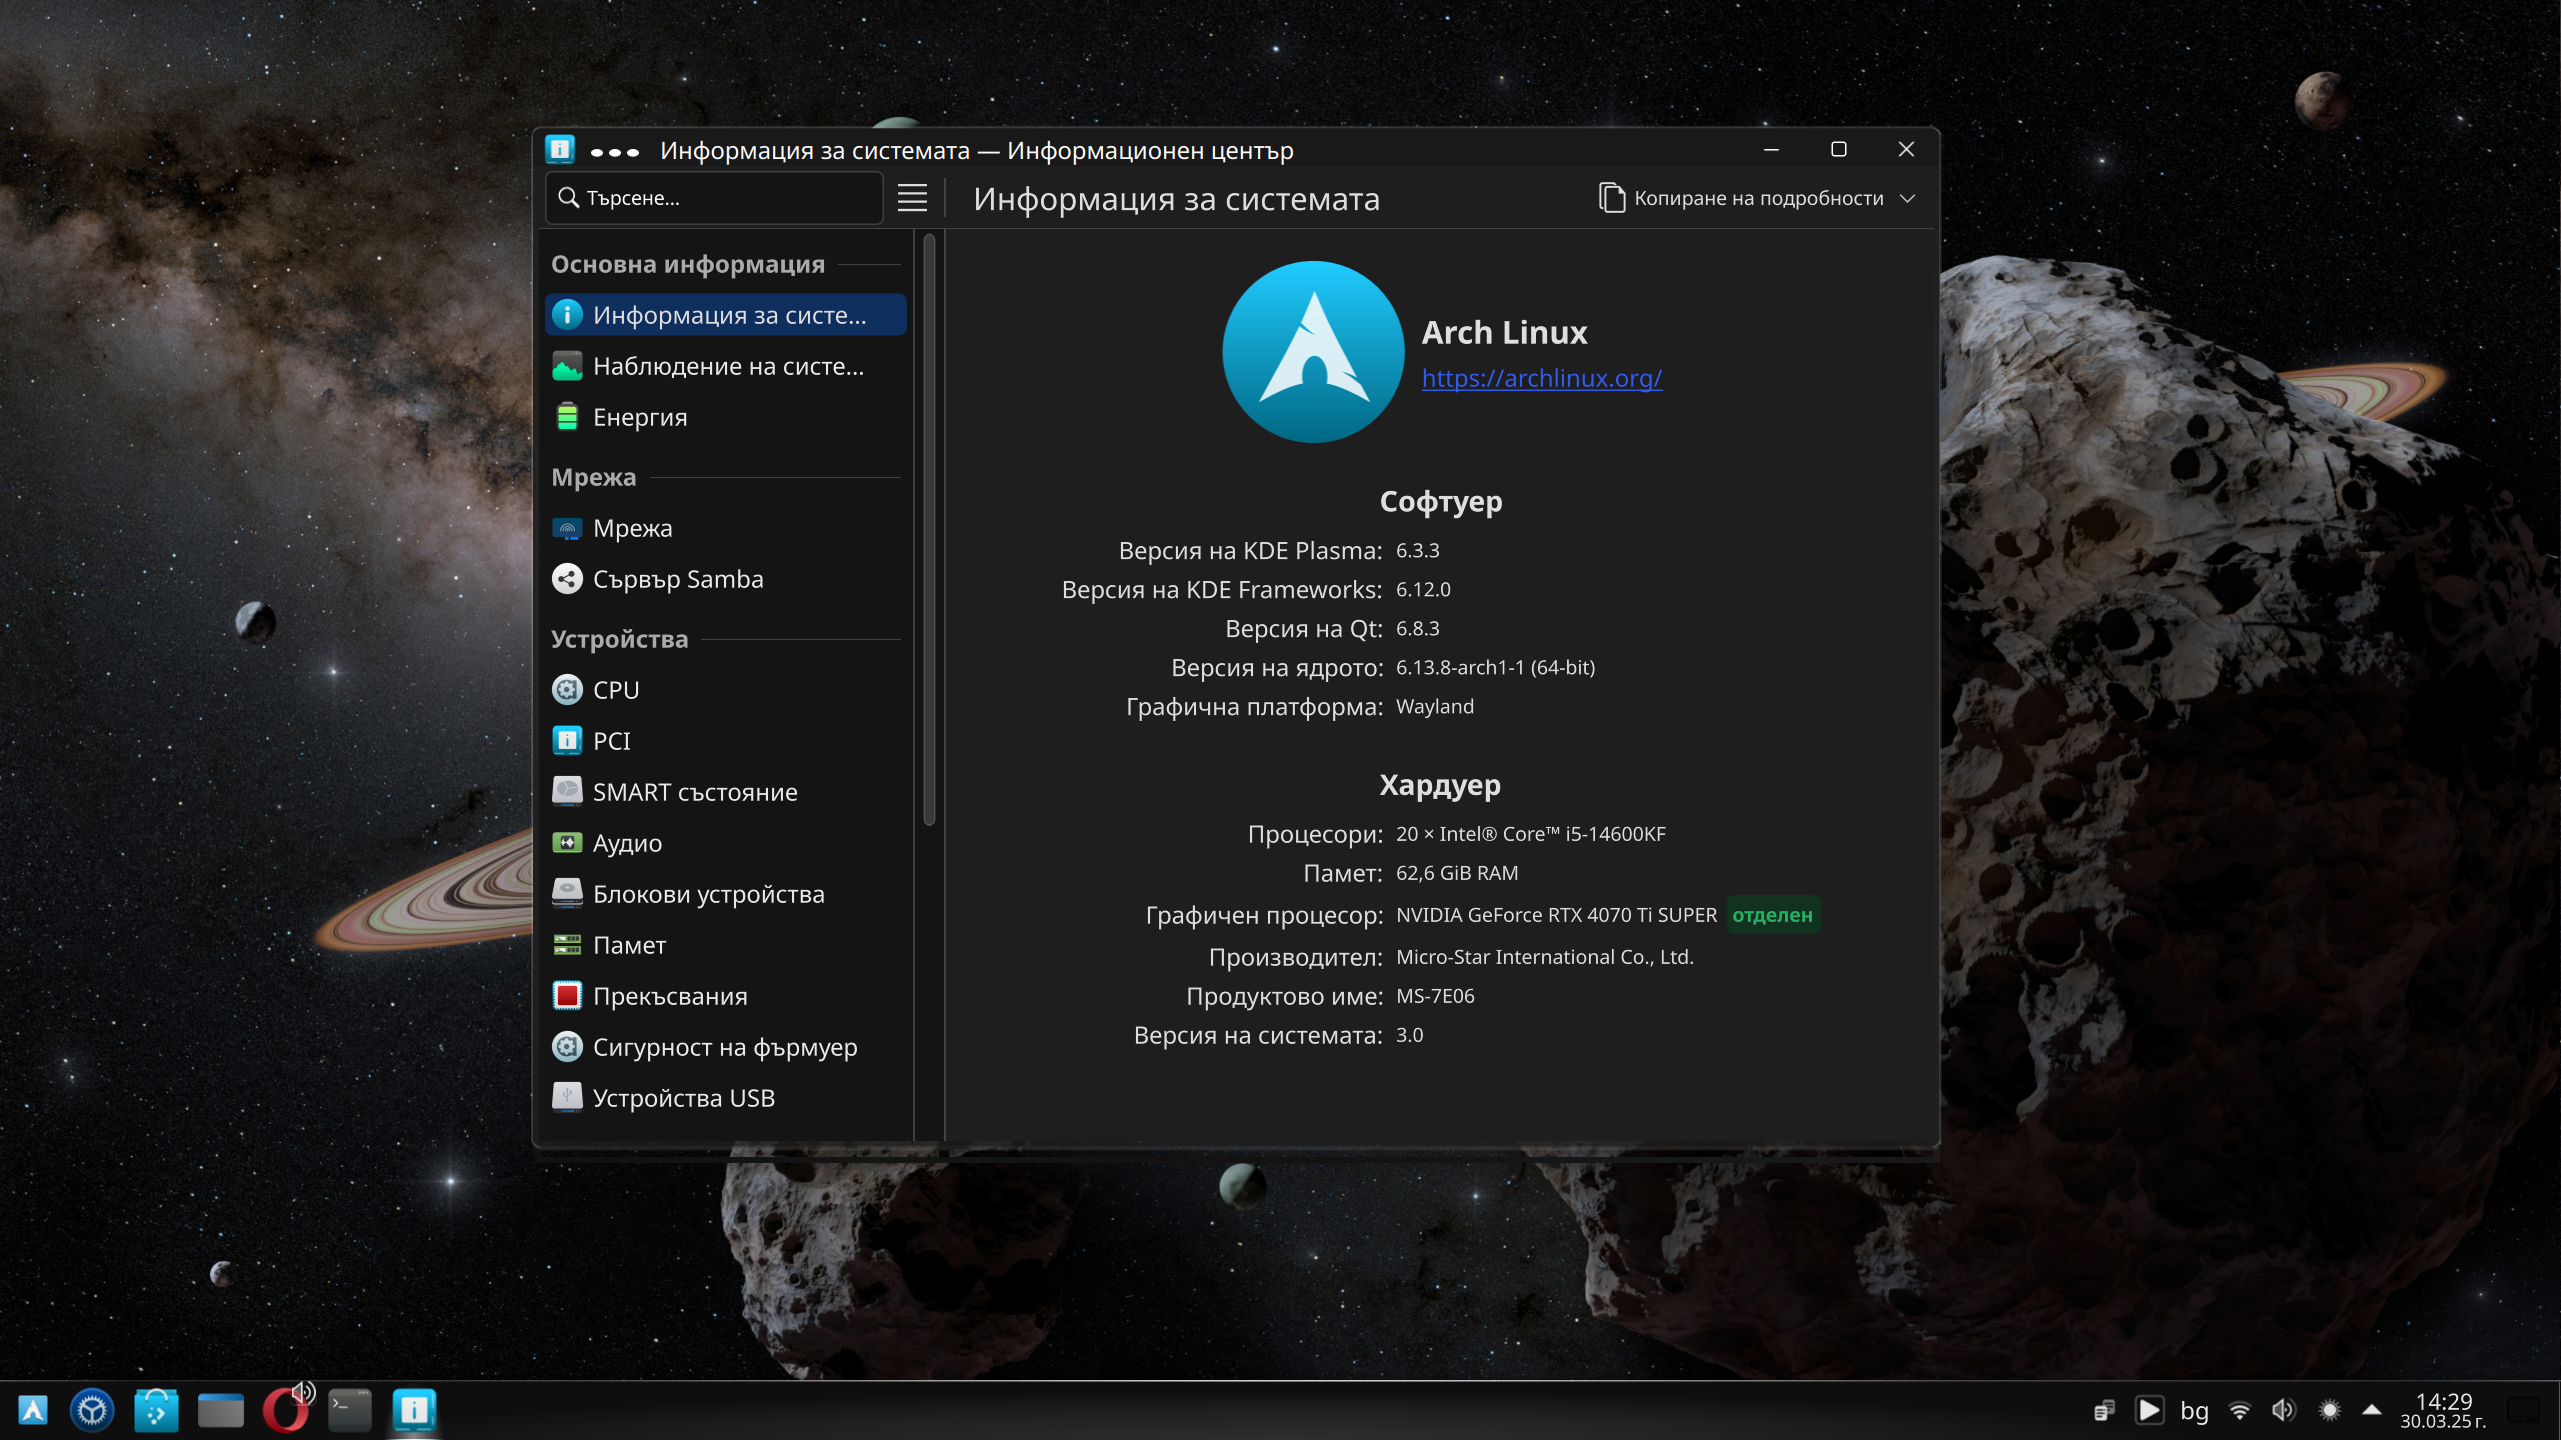Click the system version value 3.0
Viewport: 2561px width, 1440px height.
pos(1410,1035)
